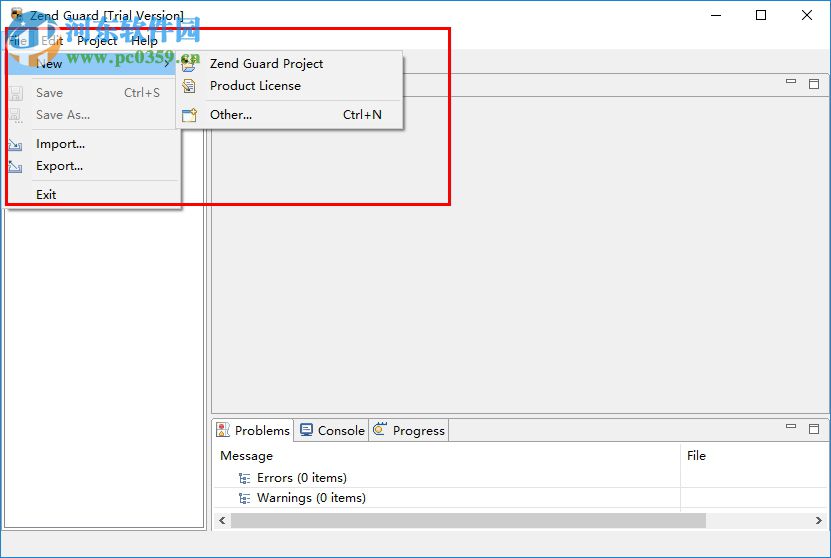Screen dimensions: 831x558
Task: Switch to the Console tab
Action: point(332,430)
